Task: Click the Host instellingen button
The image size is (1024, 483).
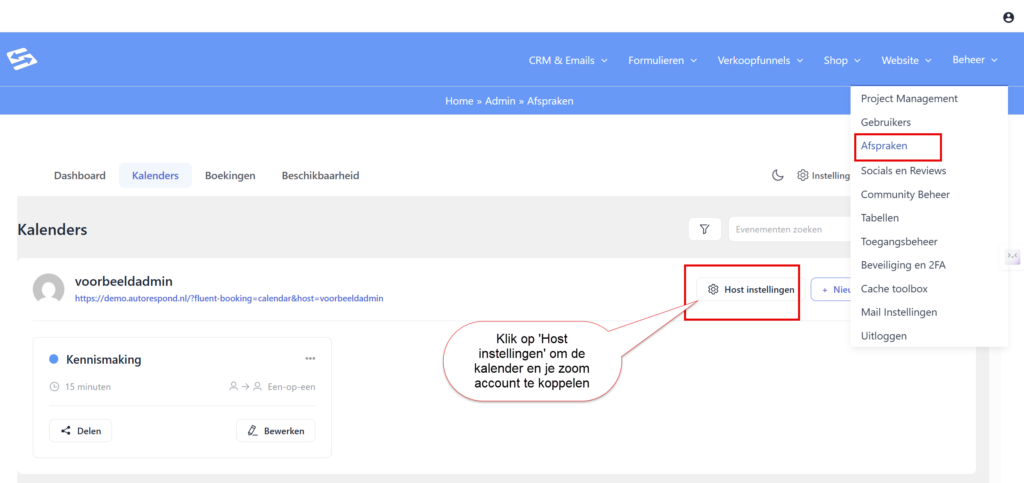Action: click(x=751, y=290)
